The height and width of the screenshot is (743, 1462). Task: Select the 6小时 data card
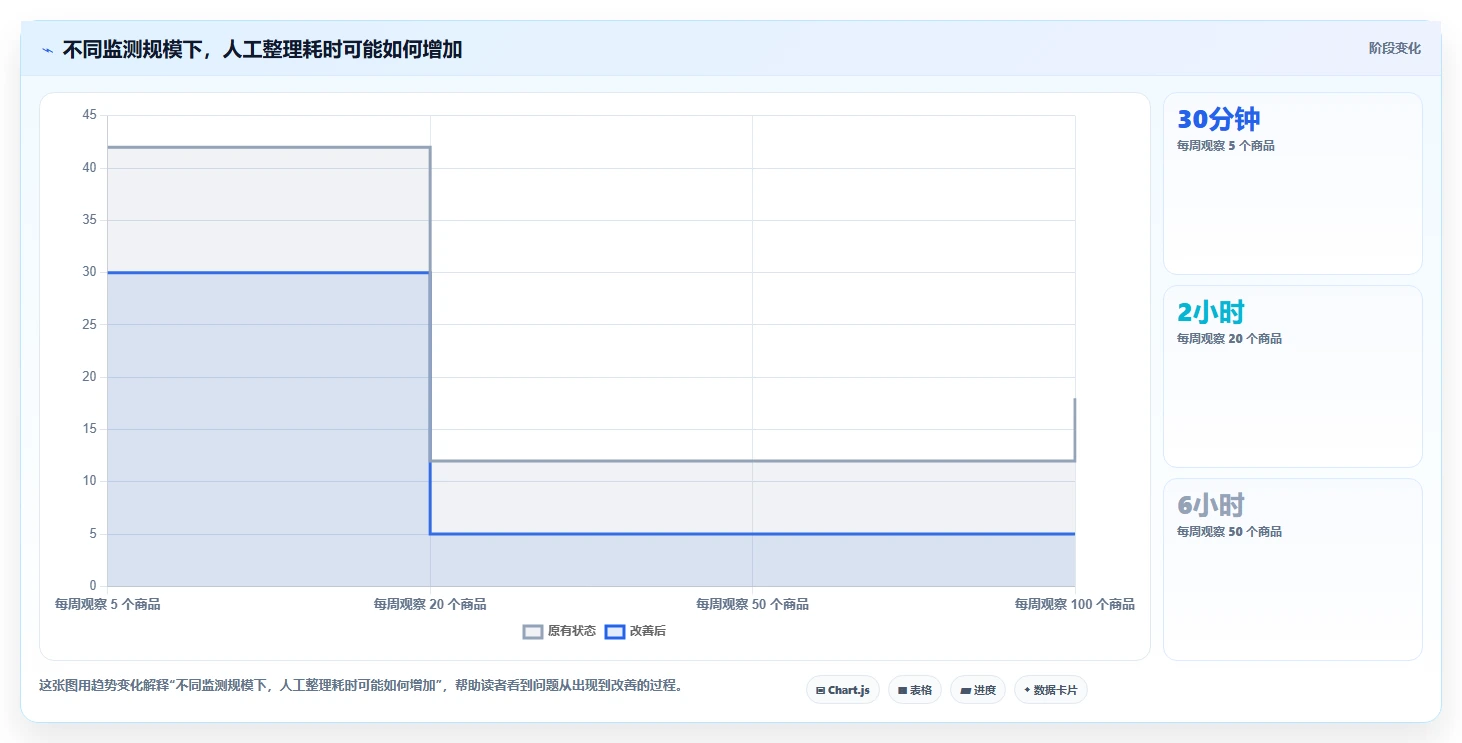point(1292,569)
